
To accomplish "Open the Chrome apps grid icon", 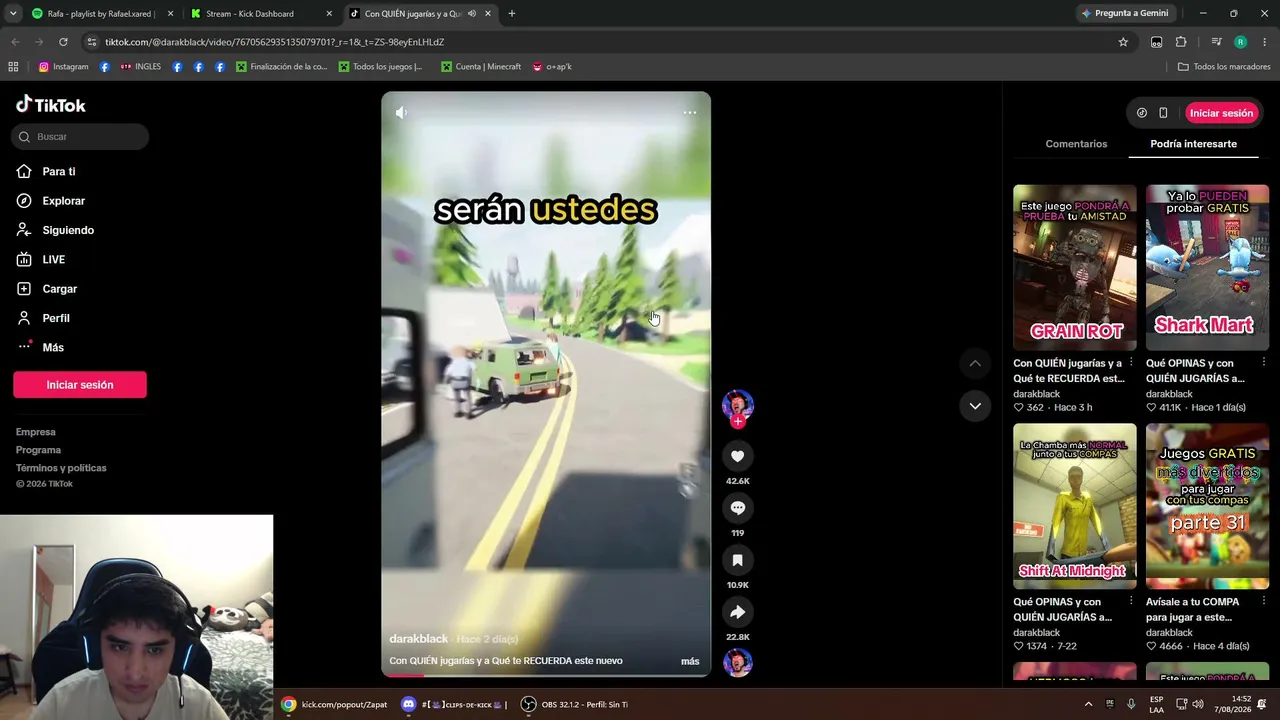I will coord(13,67).
